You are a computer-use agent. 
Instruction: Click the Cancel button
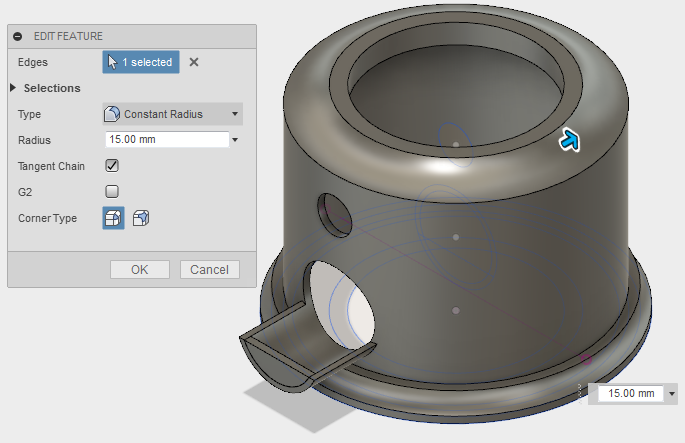click(210, 270)
